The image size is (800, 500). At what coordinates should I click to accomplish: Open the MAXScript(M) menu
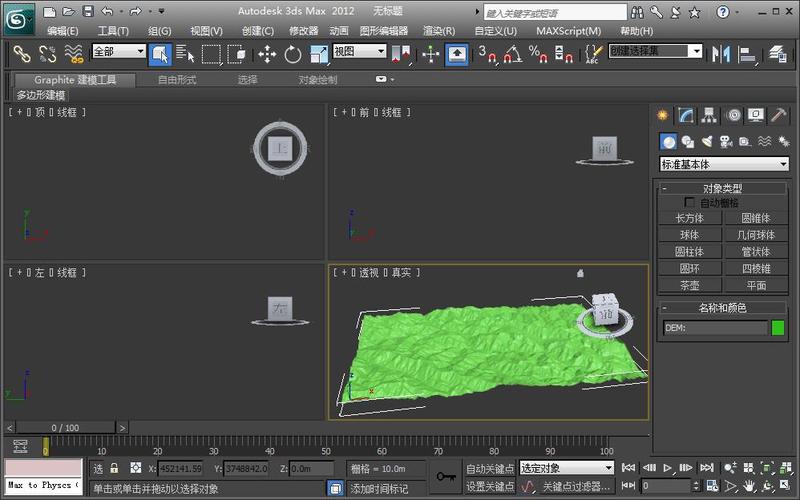568,31
